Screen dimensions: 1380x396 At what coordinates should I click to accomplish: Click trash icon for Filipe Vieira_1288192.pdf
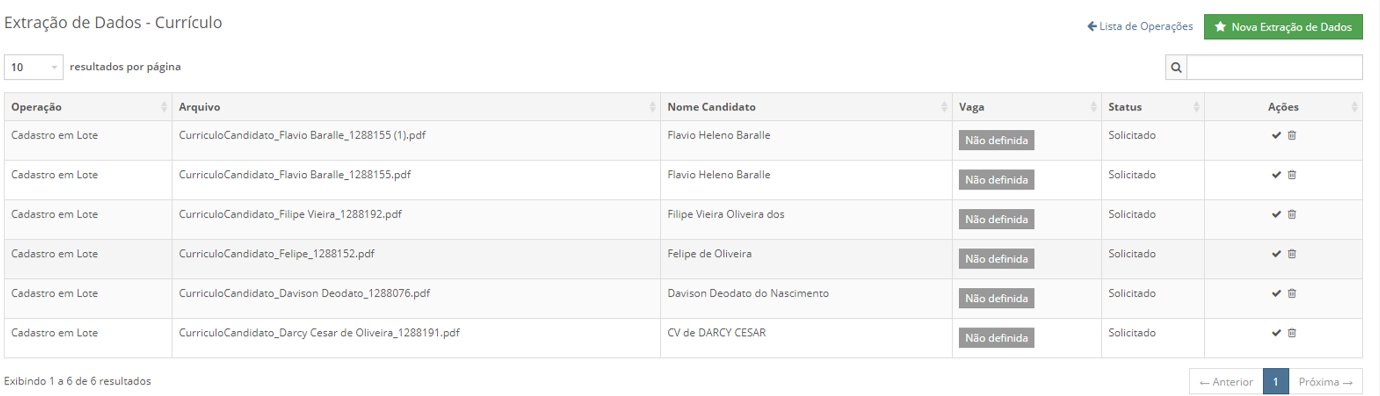pyautogui.click(x=1292, y=214)
